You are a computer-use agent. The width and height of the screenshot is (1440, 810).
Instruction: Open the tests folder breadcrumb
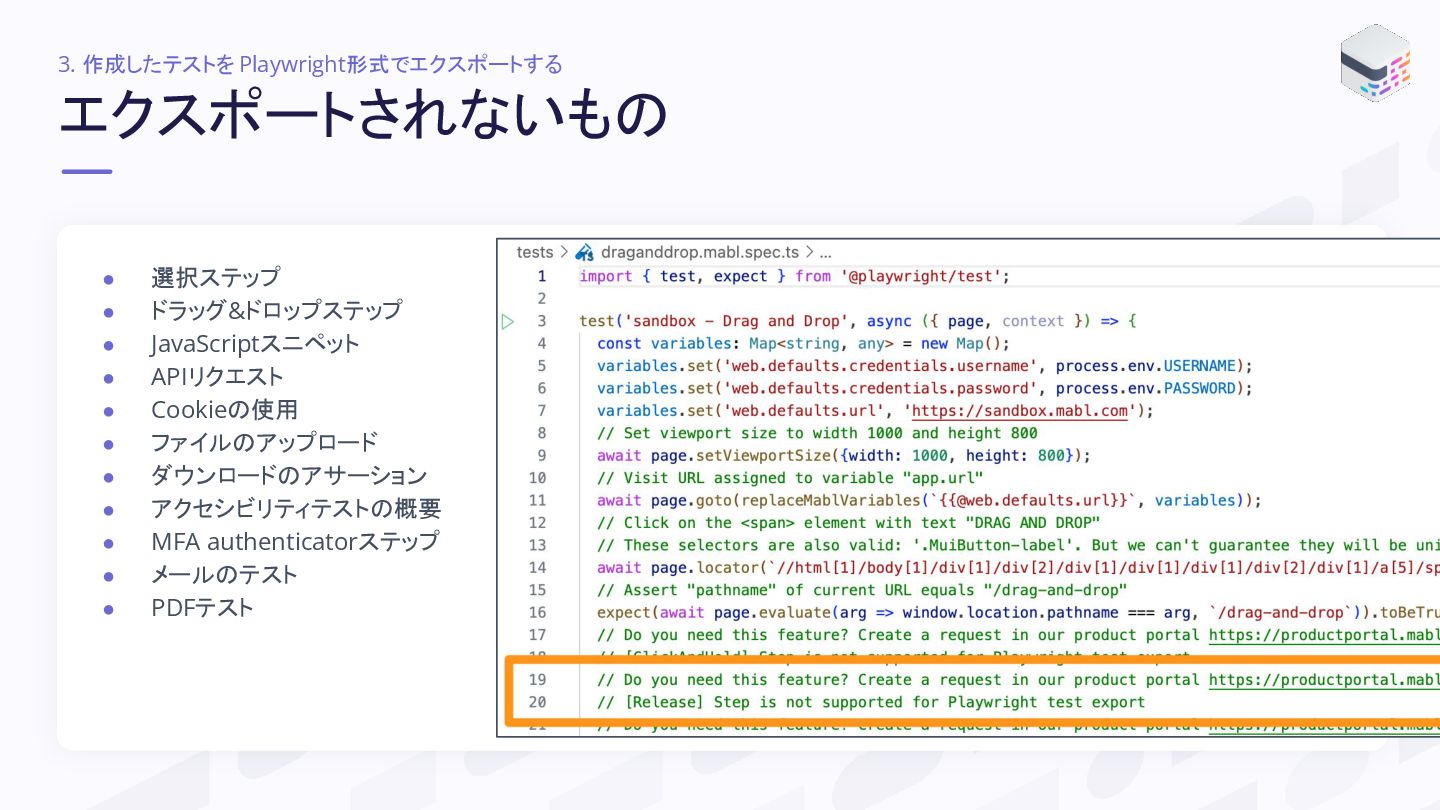[535, 252]
